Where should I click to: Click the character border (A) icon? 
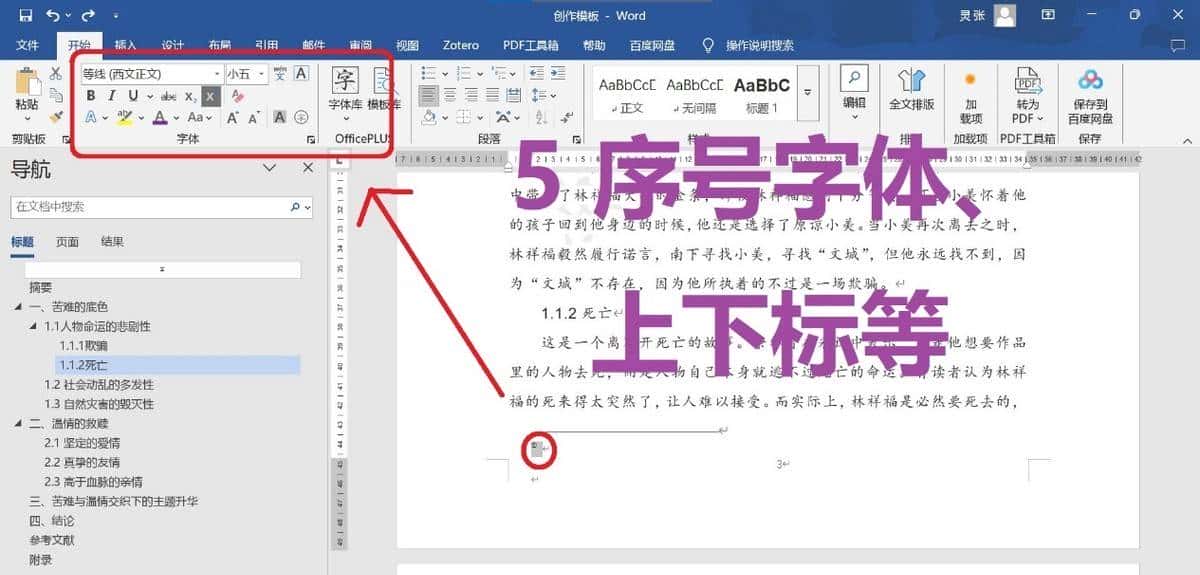click(301, 74)
